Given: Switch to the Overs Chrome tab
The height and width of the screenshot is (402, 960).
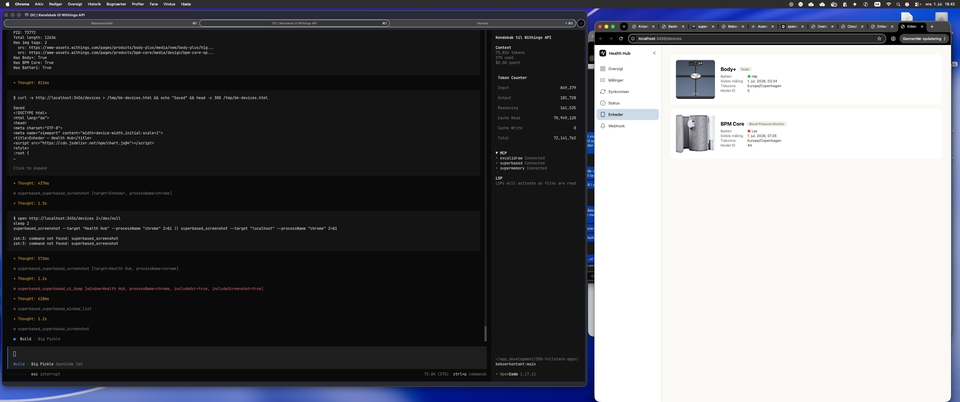Looking at the screenshot, I should click(x=821, y=27).
